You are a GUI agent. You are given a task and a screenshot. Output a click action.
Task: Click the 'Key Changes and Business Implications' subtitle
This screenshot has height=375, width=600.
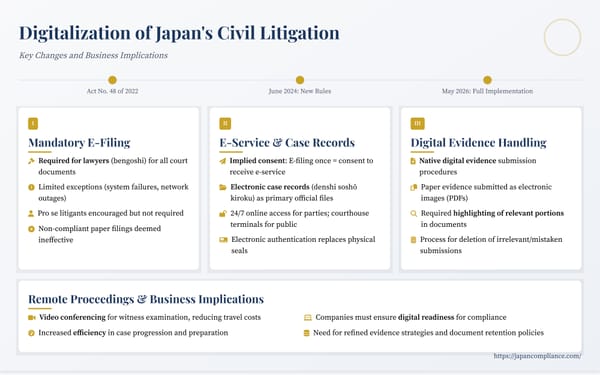click(93, 55)
